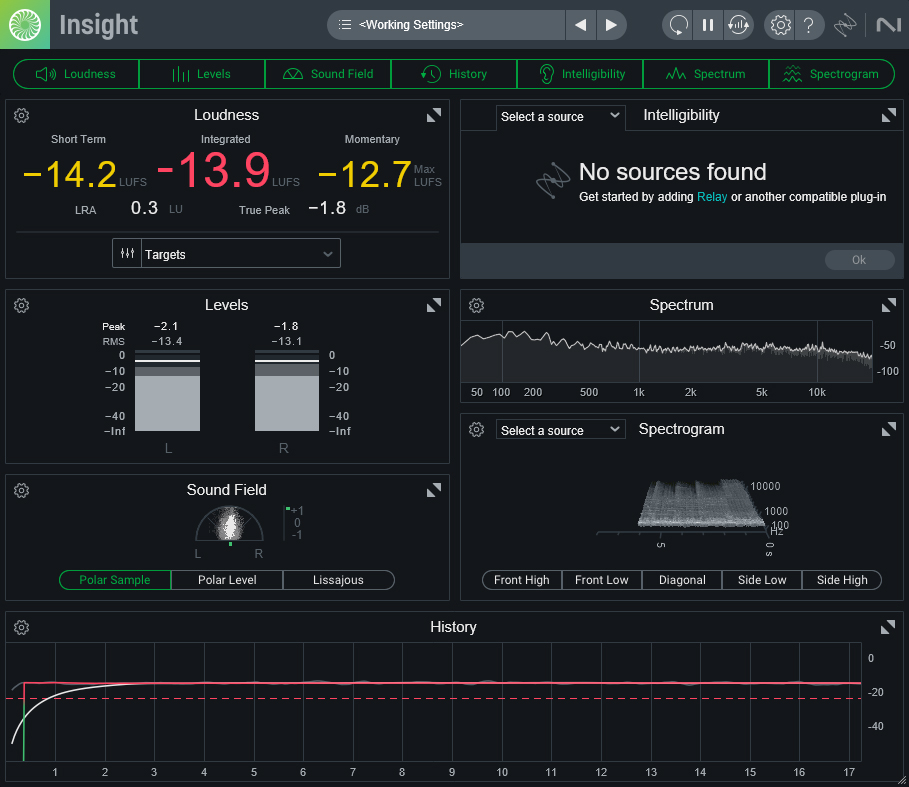Click the iZotope logo icon

pyautogui.click(x=24, y=24)
